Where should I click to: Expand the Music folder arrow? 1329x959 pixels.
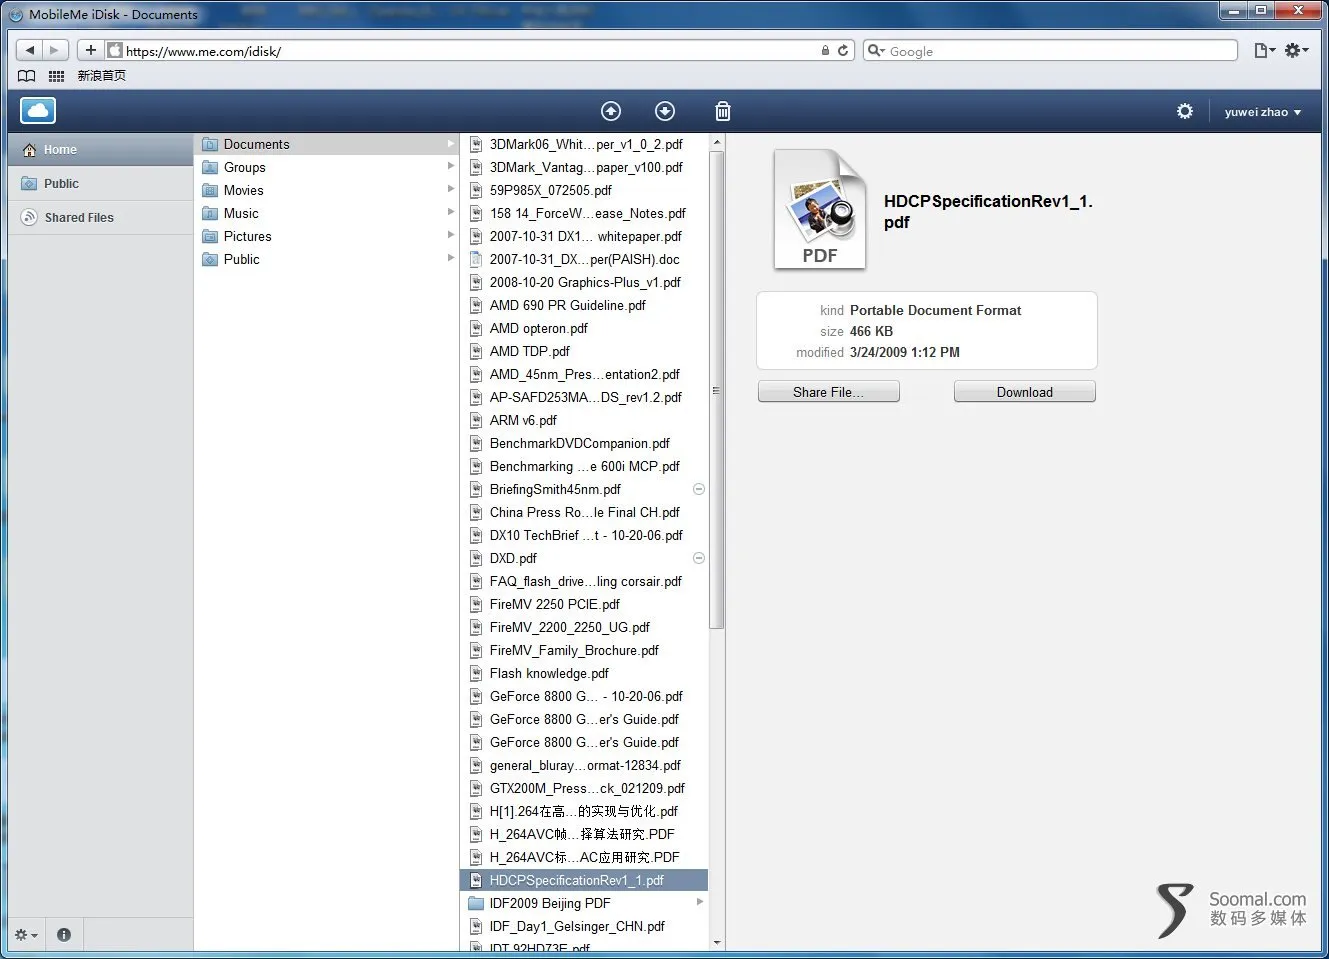[450, 212]
